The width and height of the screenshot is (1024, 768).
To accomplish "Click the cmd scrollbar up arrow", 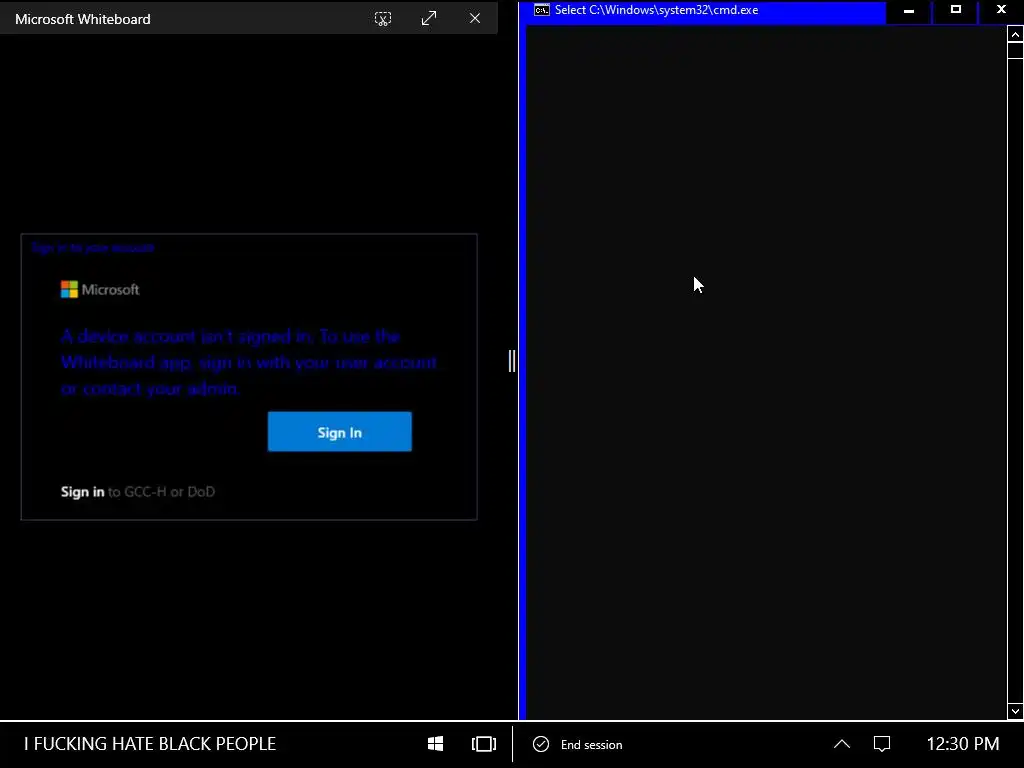I will (1015, 34).
